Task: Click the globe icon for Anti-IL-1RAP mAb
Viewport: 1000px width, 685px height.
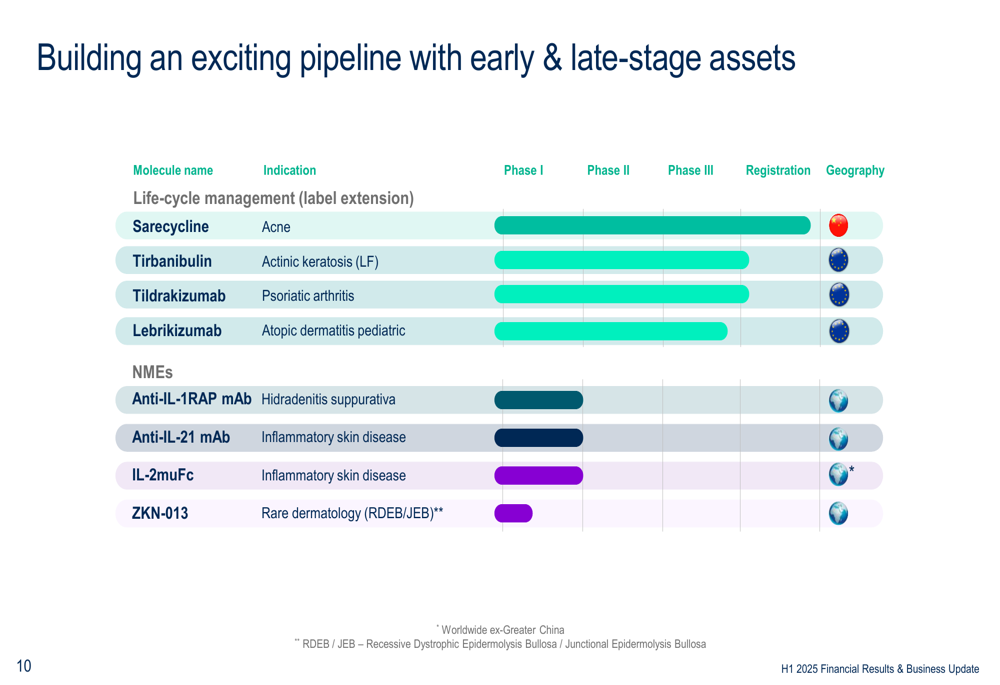Action: coord(838,400)
